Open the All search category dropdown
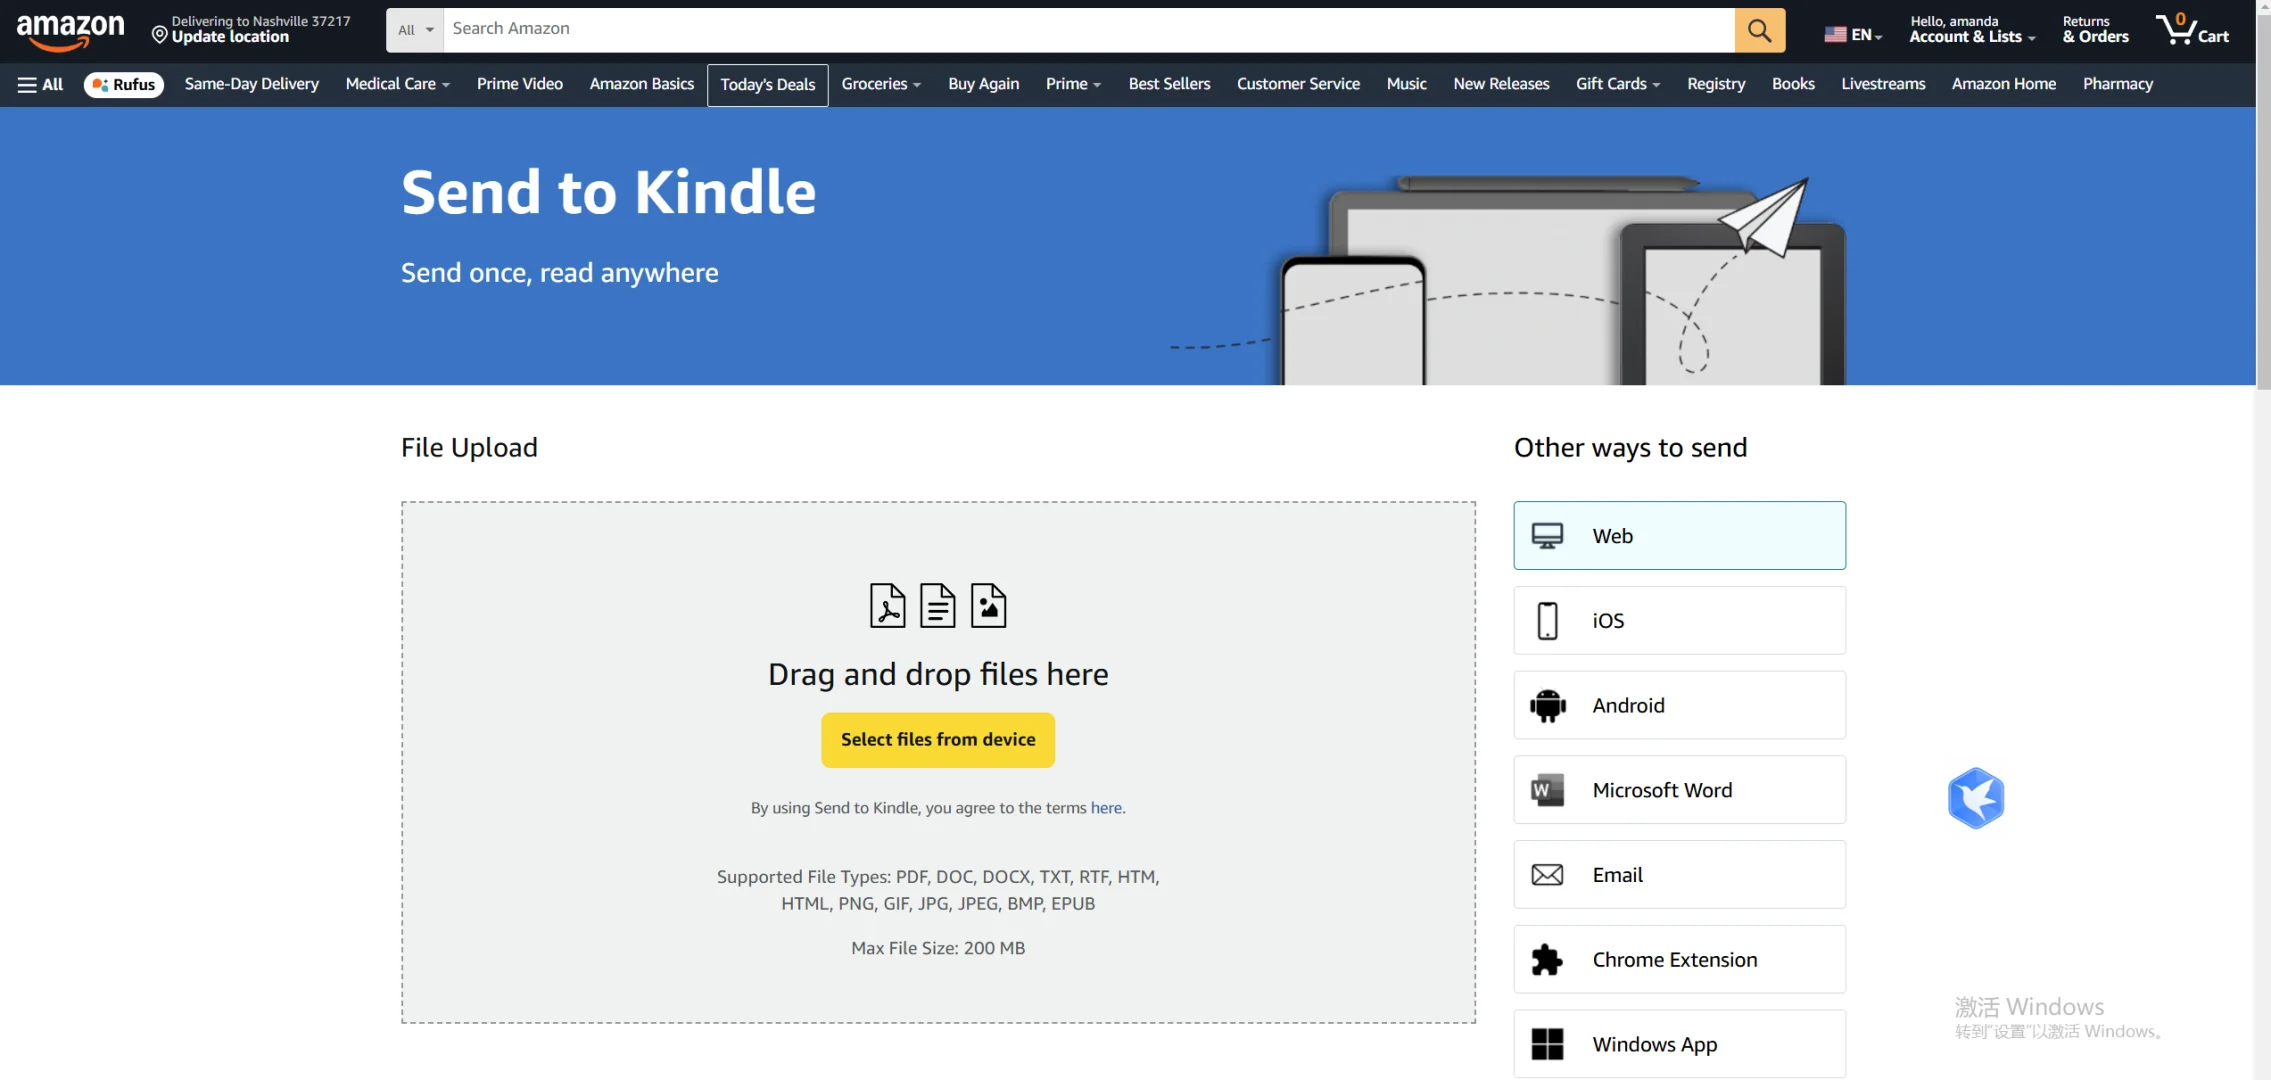Image resolution: width=2271 pixels, height=1080 pixels. click(415, 30)
